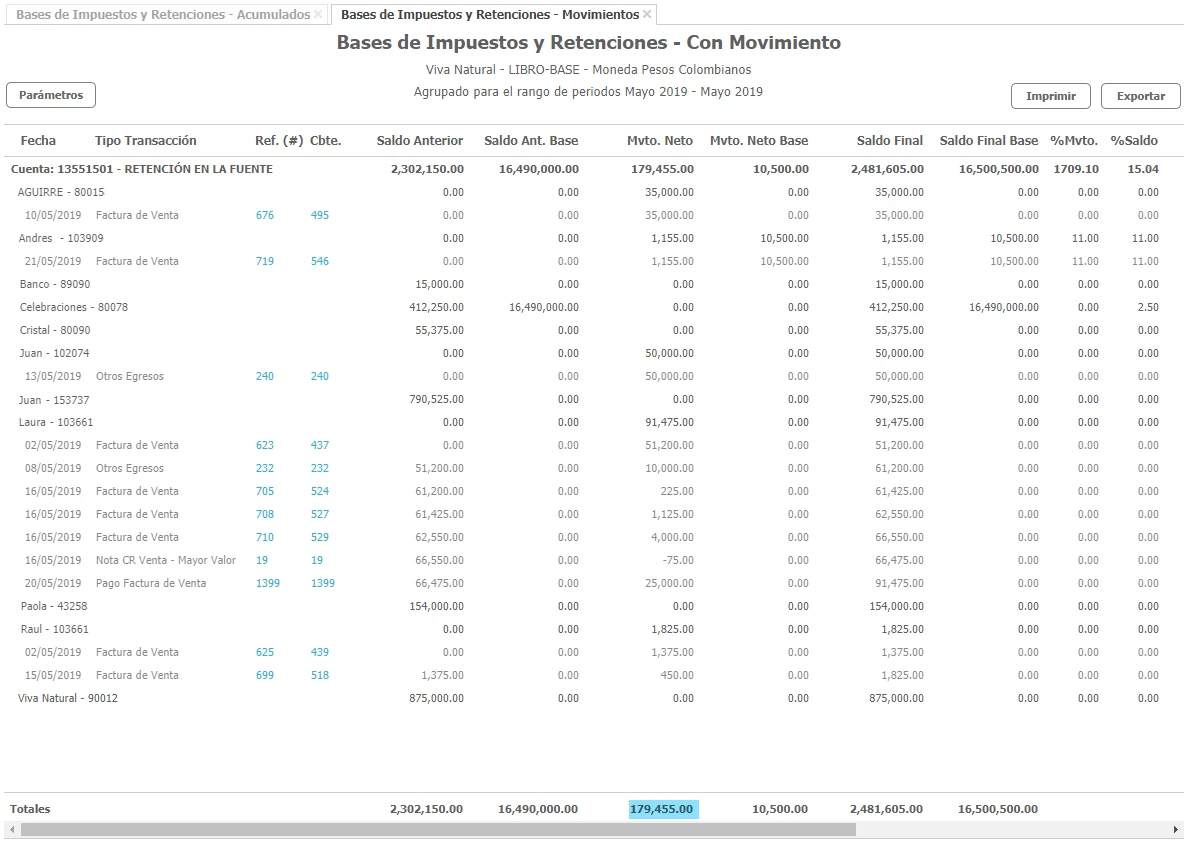This screenshot has height=841, width=1189.
Task: Open the Parámetros button
Action: click(x=51, y=95)
